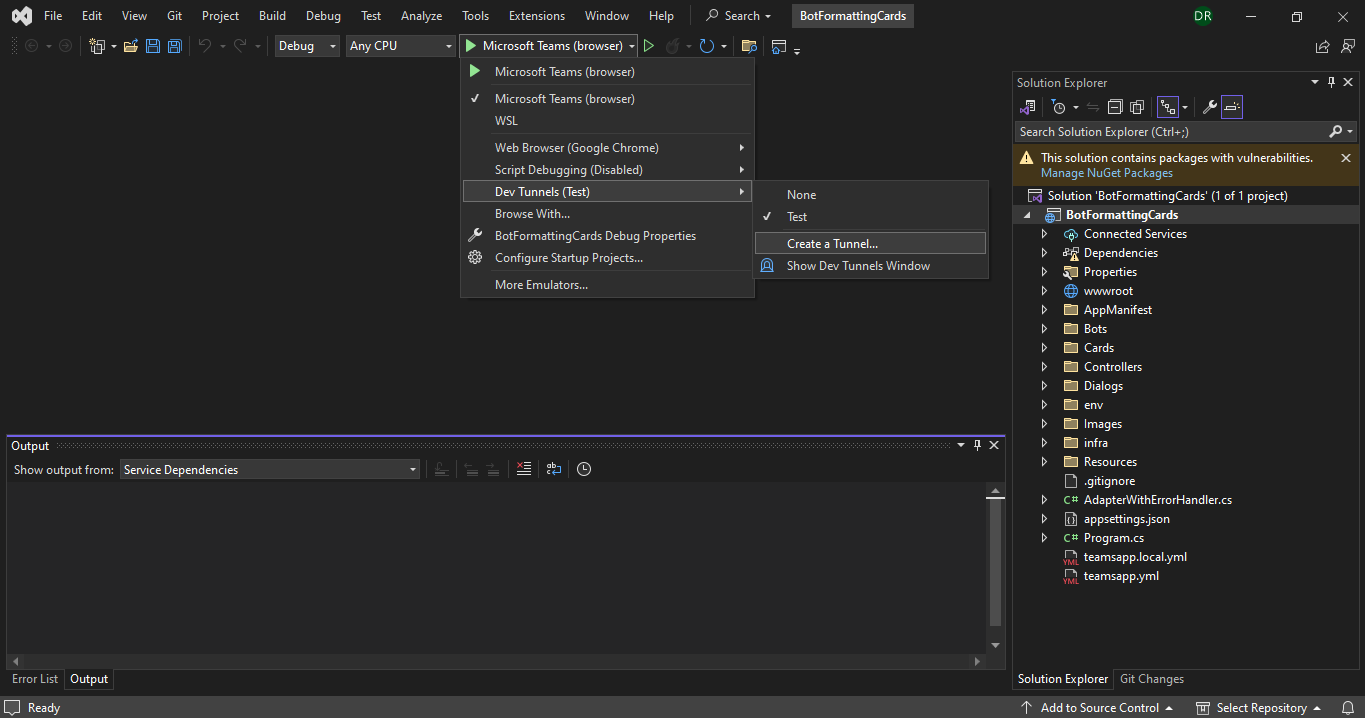Click Clear All icon in Output toolbar
The height and width of the screenshot is (718, 1365).
[x=523, y=469]
